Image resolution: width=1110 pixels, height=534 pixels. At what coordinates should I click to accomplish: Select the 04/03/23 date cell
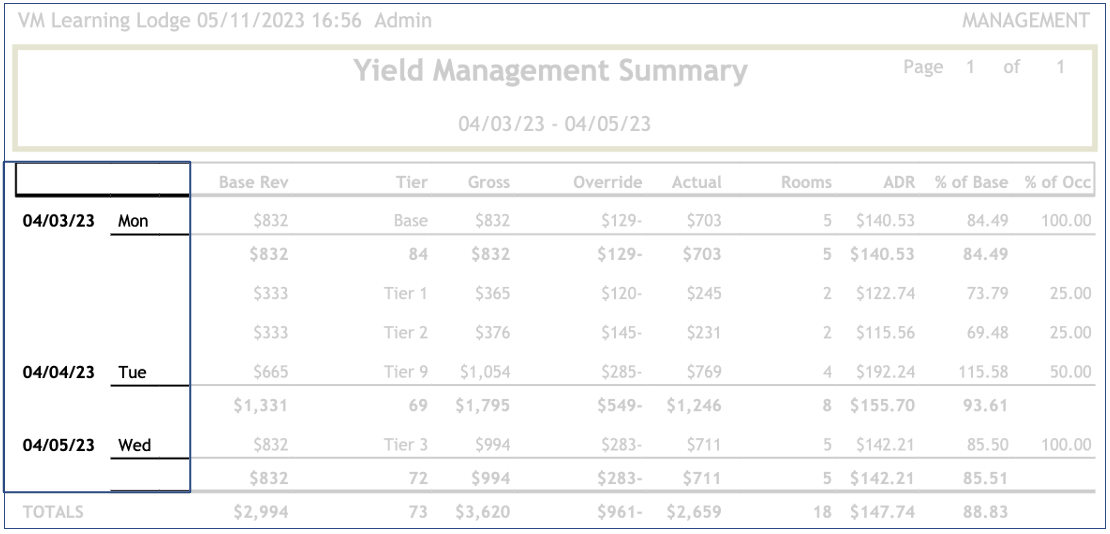[x=58, y=221]
